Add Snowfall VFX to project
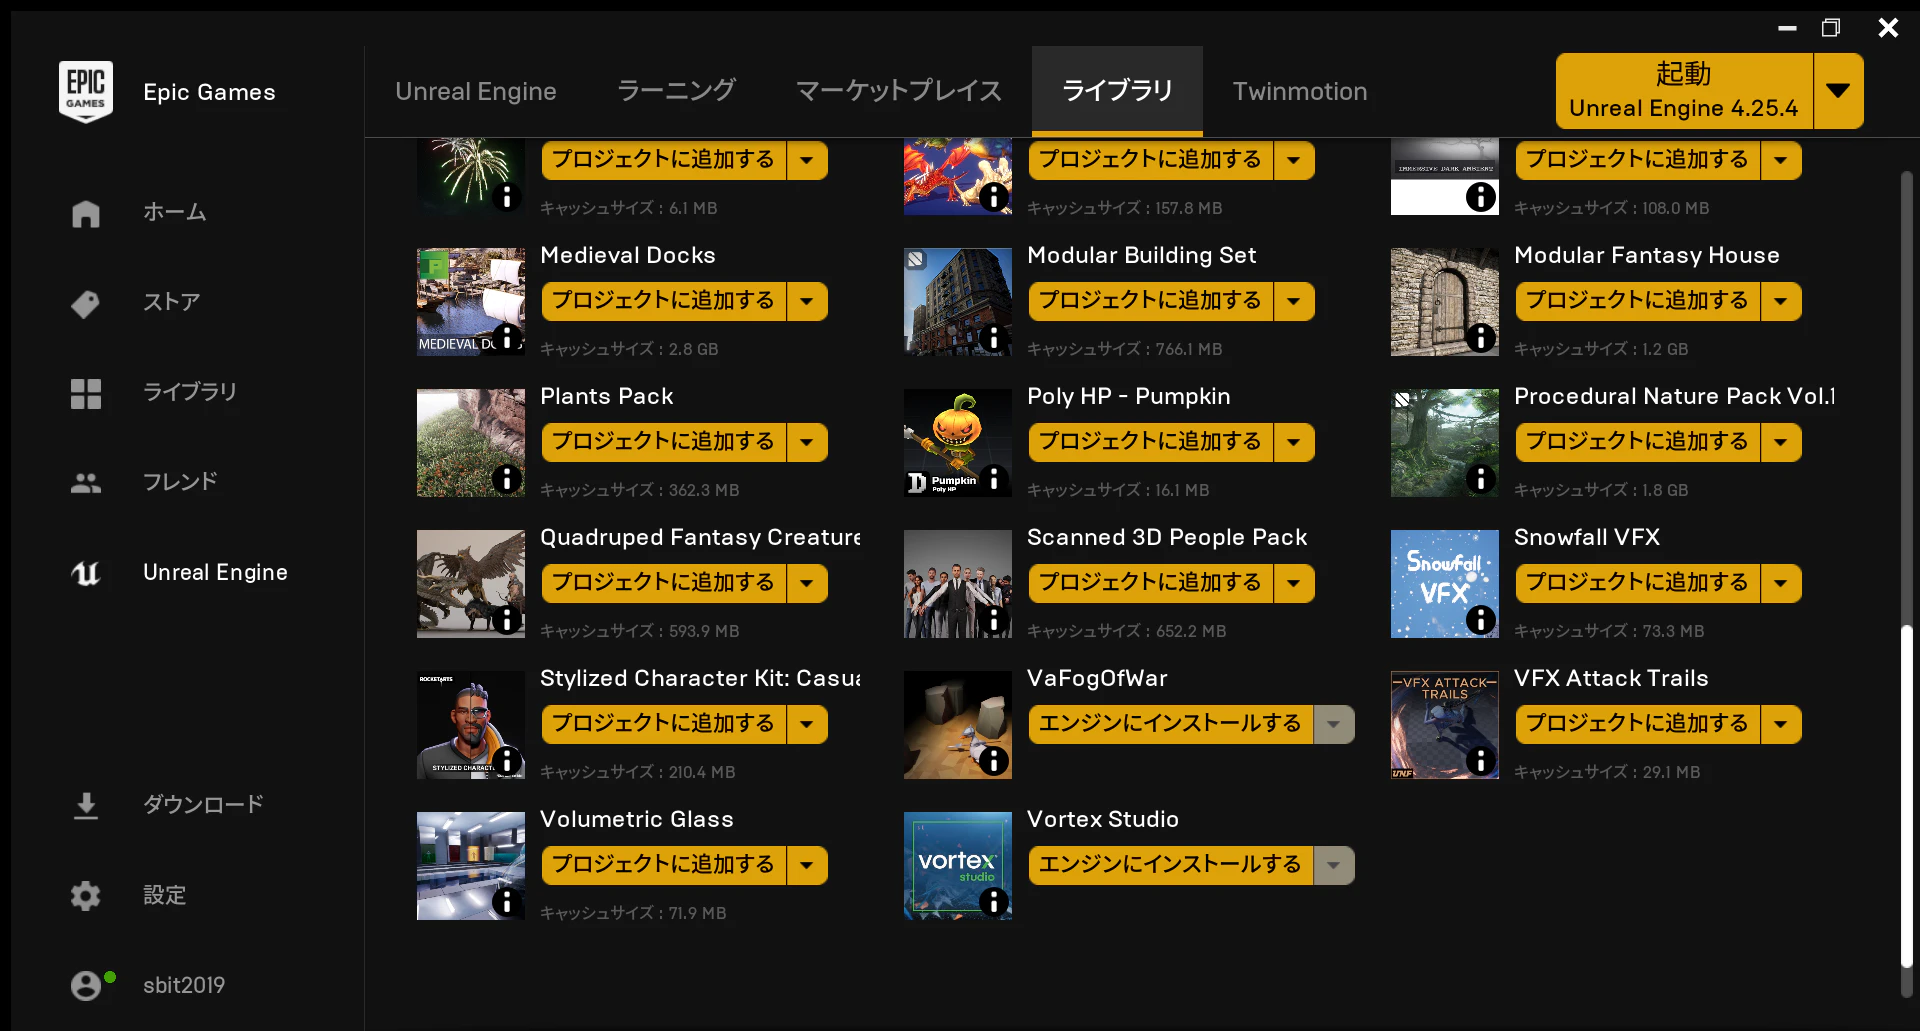1920x1031 pixels. click(x=1638, y=583)
